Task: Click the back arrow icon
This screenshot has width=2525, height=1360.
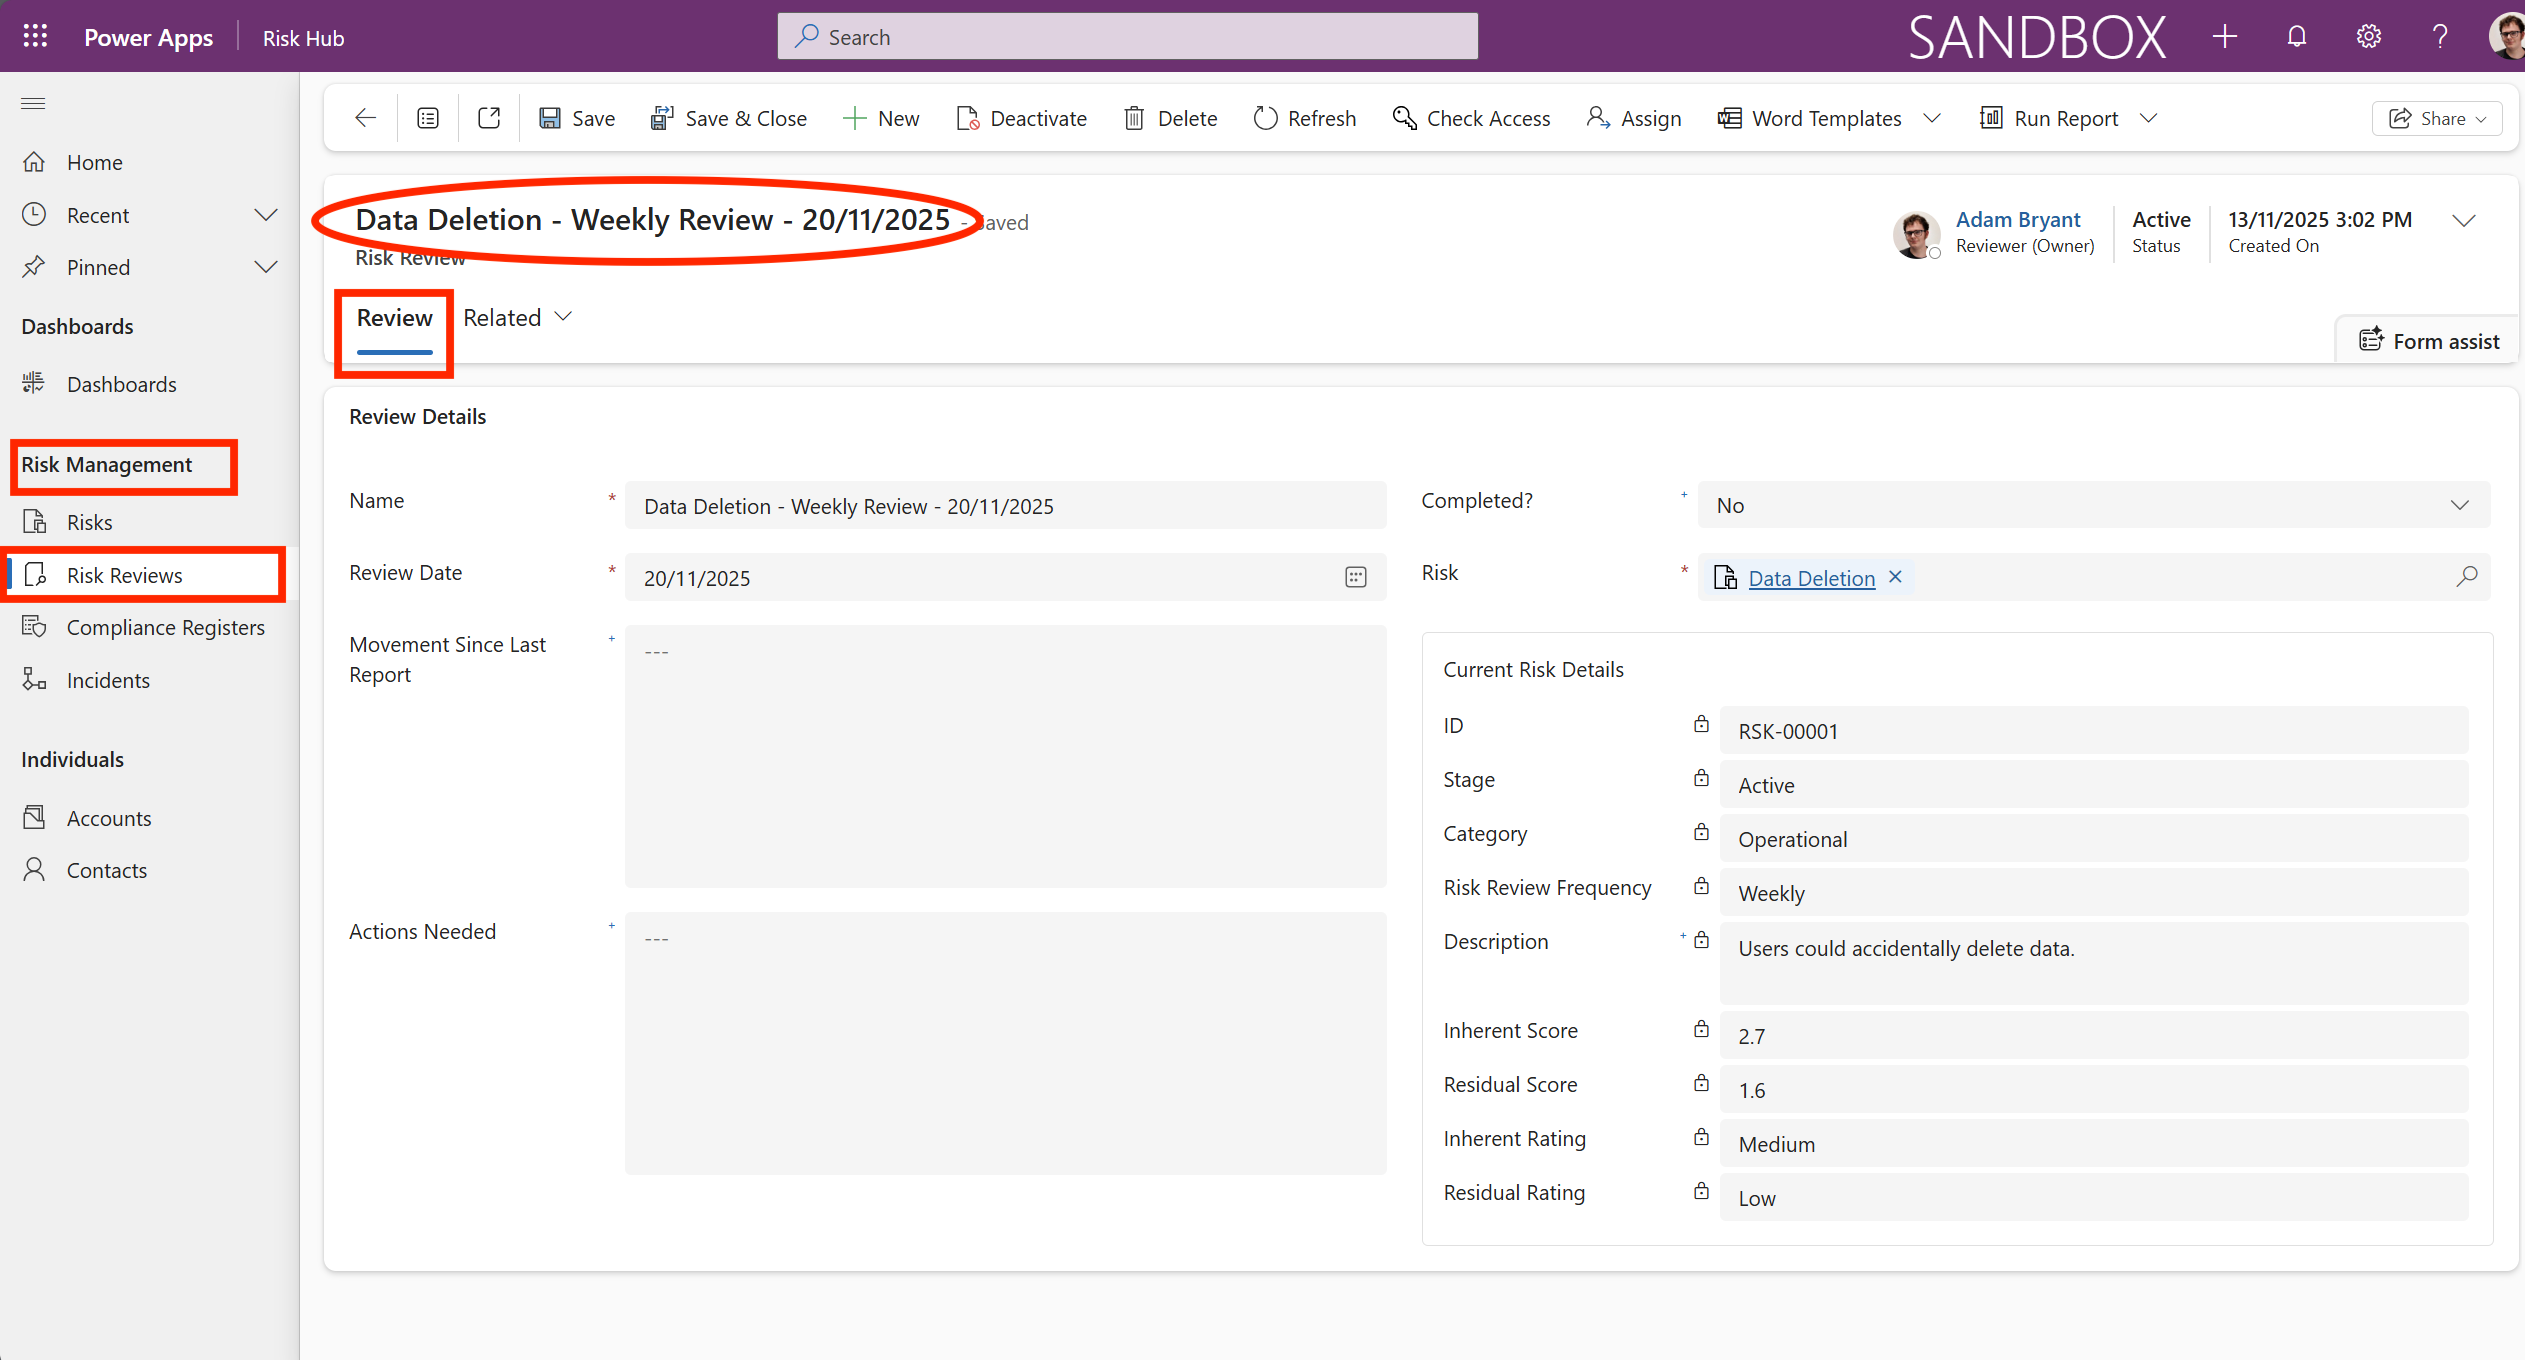Action: point(365,118)
